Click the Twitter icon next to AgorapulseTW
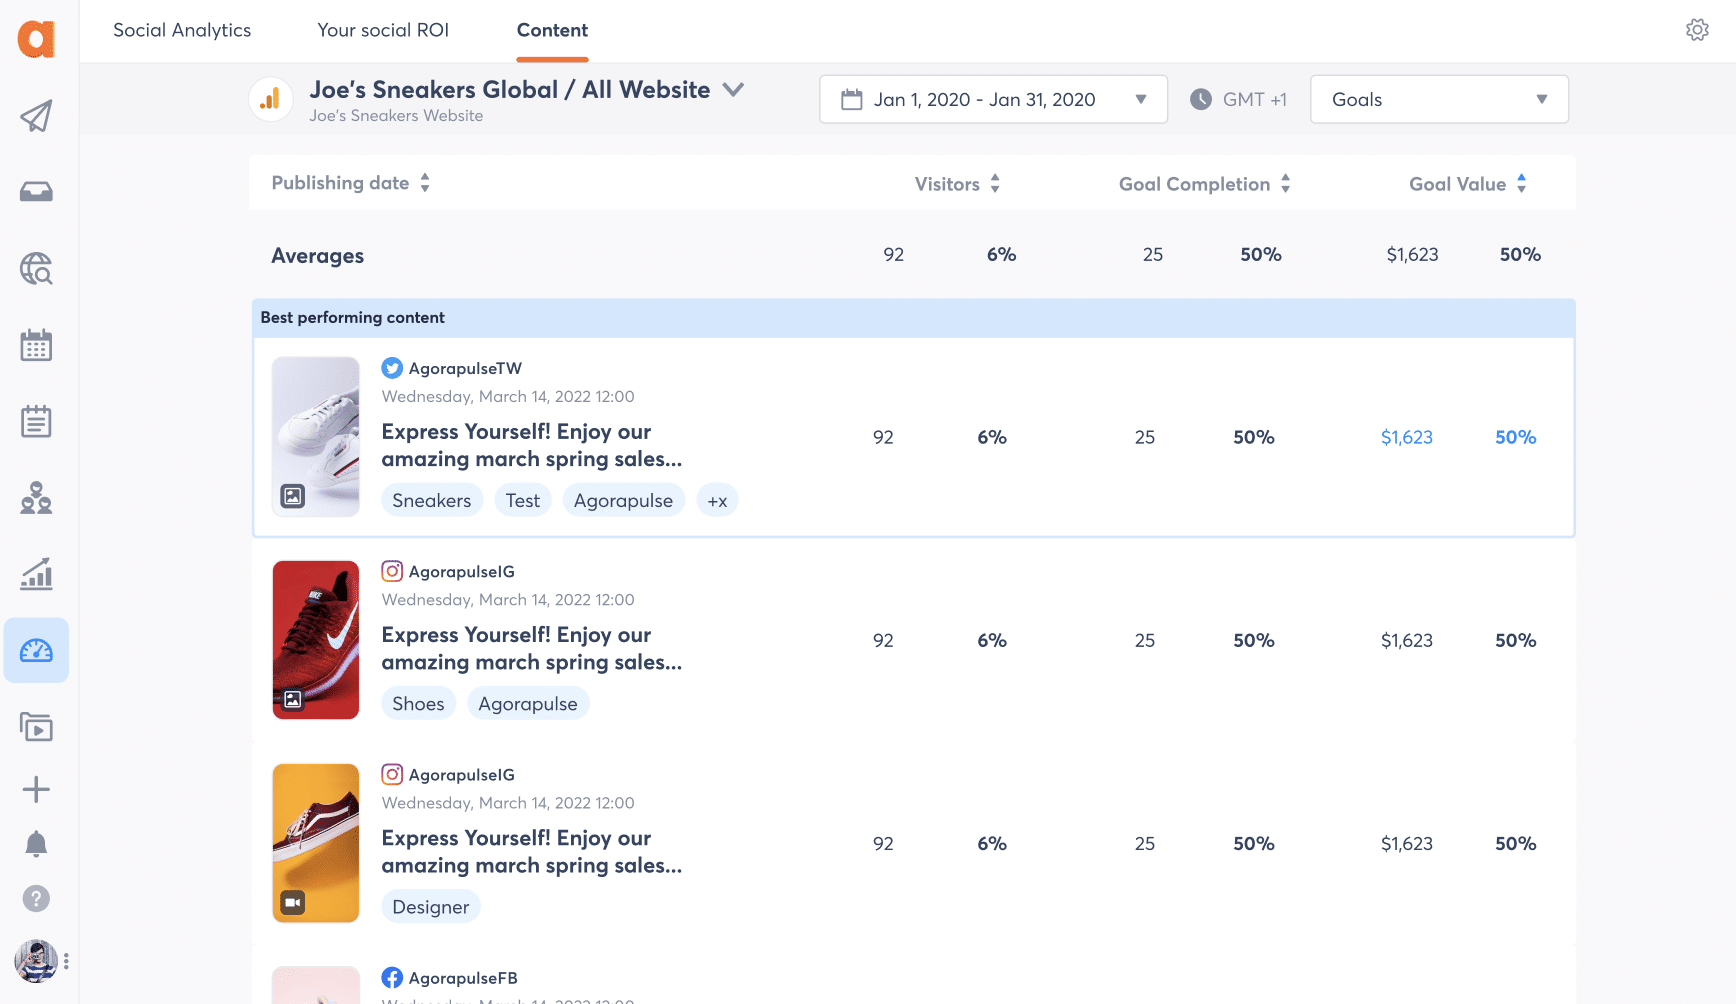 coord(392,368)
